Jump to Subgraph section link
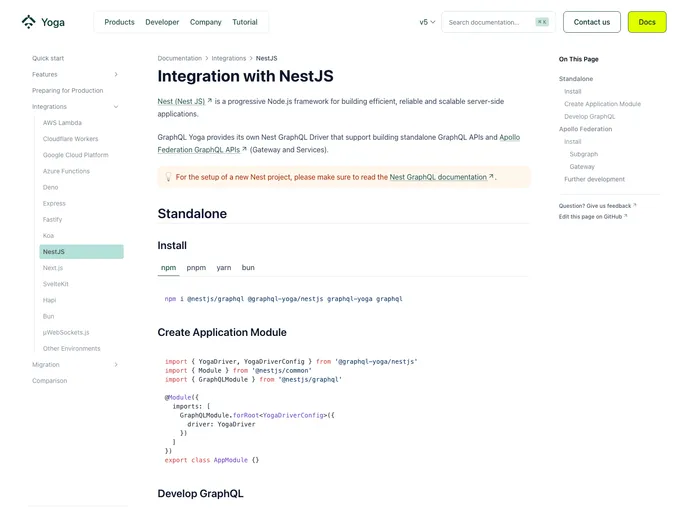688x512 pixels. [584, 154]
